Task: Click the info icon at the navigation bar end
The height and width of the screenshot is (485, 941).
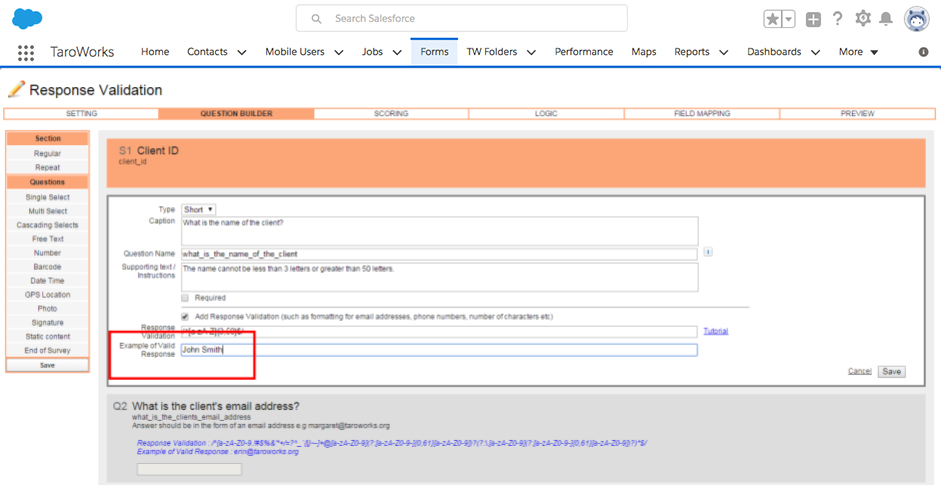Action: click(x=924, y=52)
